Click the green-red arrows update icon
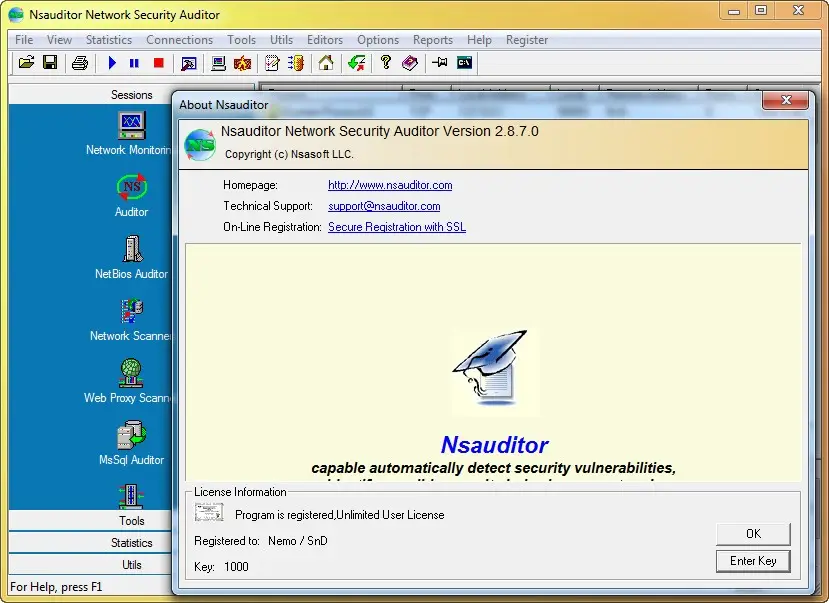This screenshot has height=603, width=829. pyautogui.click(x=356, y=63)
